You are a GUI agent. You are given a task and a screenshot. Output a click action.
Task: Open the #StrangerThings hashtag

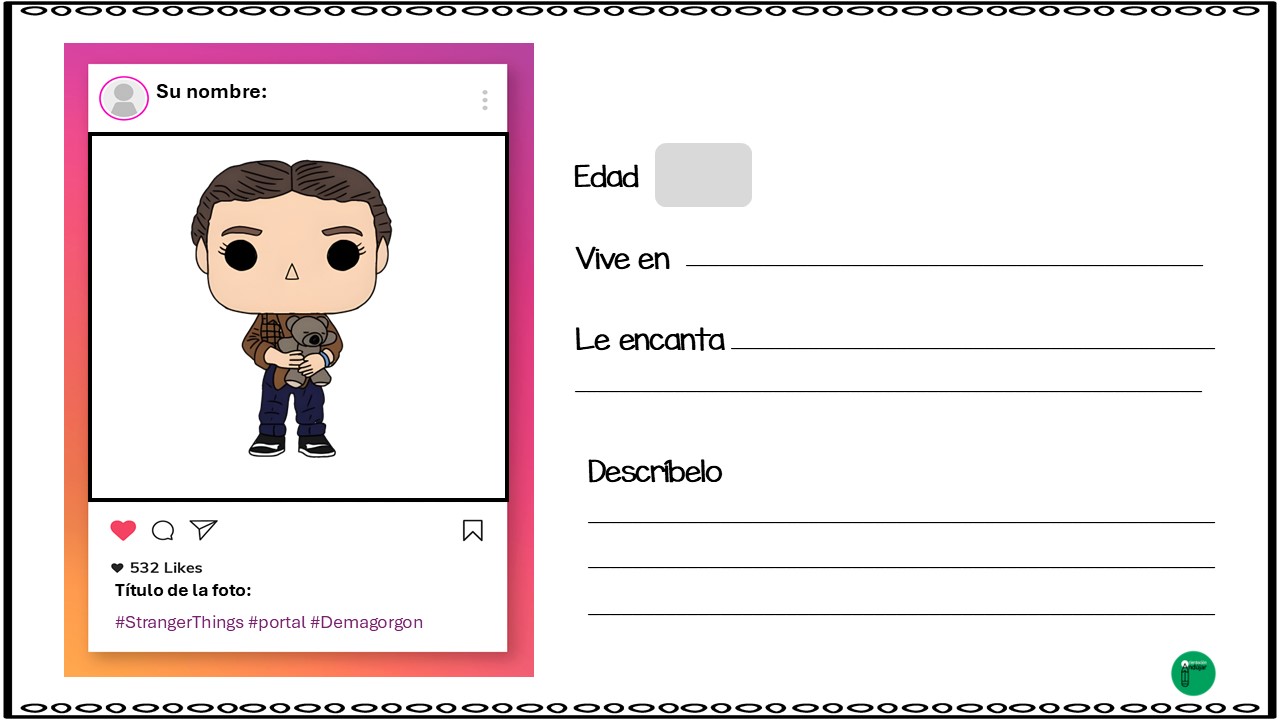(x=179, y=622)
